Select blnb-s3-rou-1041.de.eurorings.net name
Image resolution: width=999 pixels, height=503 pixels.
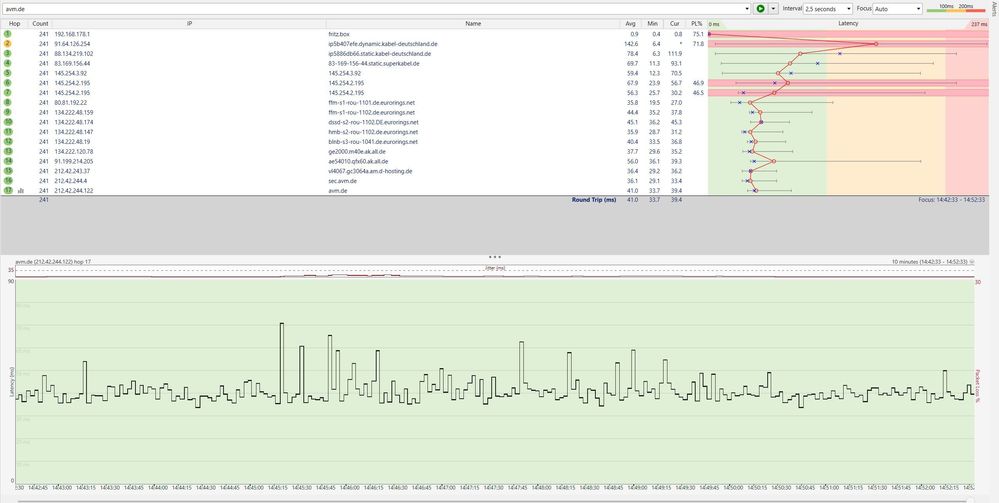(373, 142)
